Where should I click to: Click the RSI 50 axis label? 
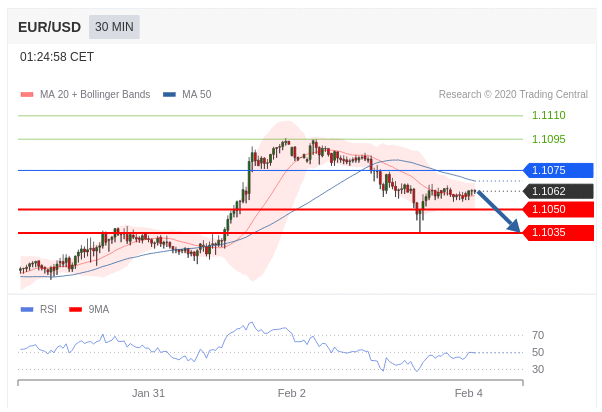538,352
